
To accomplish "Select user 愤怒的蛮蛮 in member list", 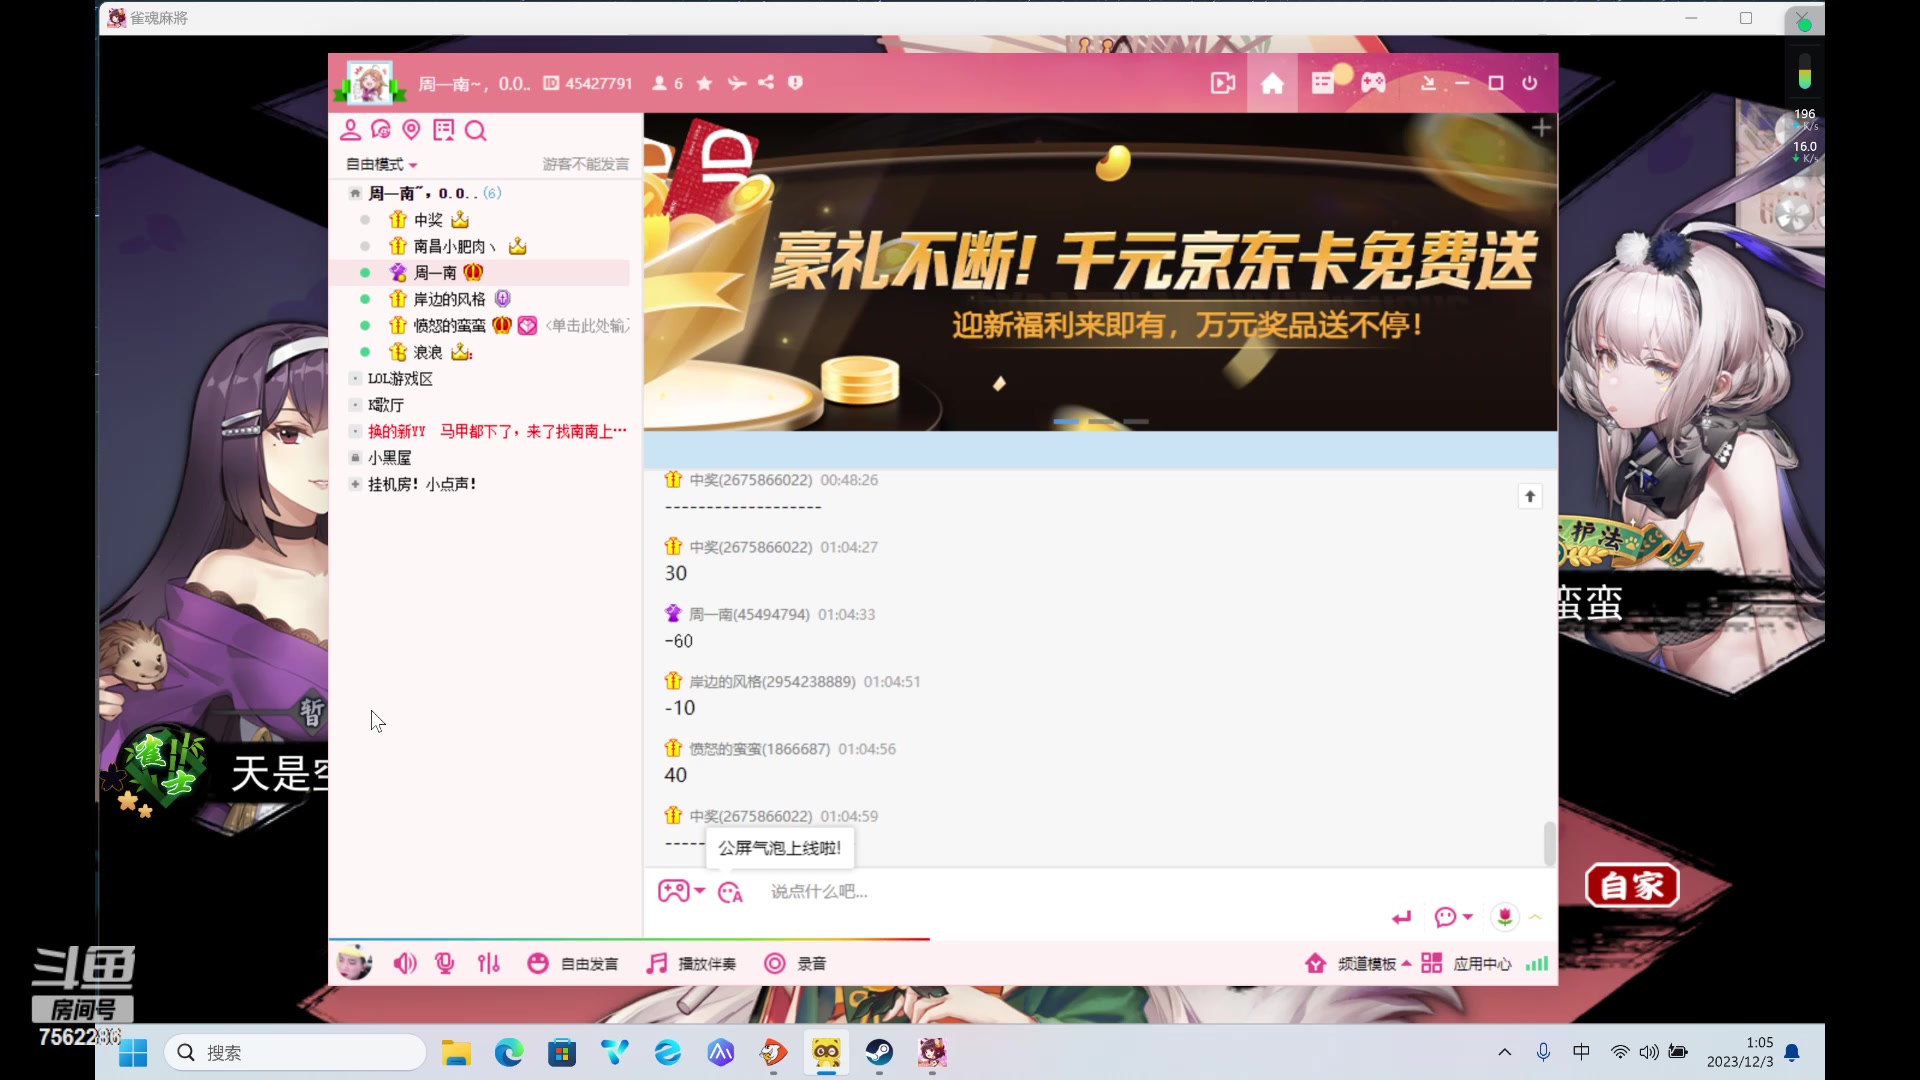I will click(450, 326).
